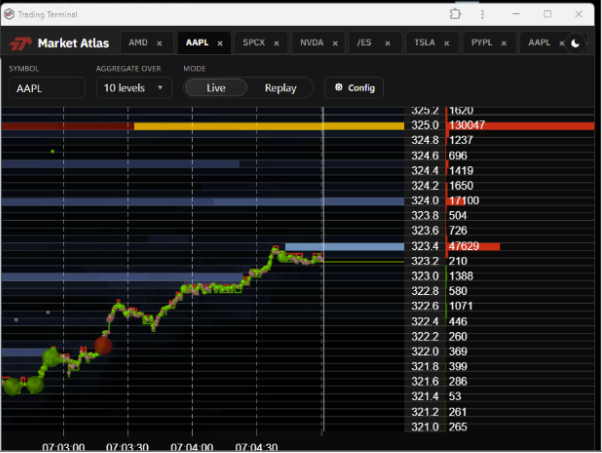Select Replay mode
Image resolution: width=602 pixels, height=453 pixels.
point(280,88)
